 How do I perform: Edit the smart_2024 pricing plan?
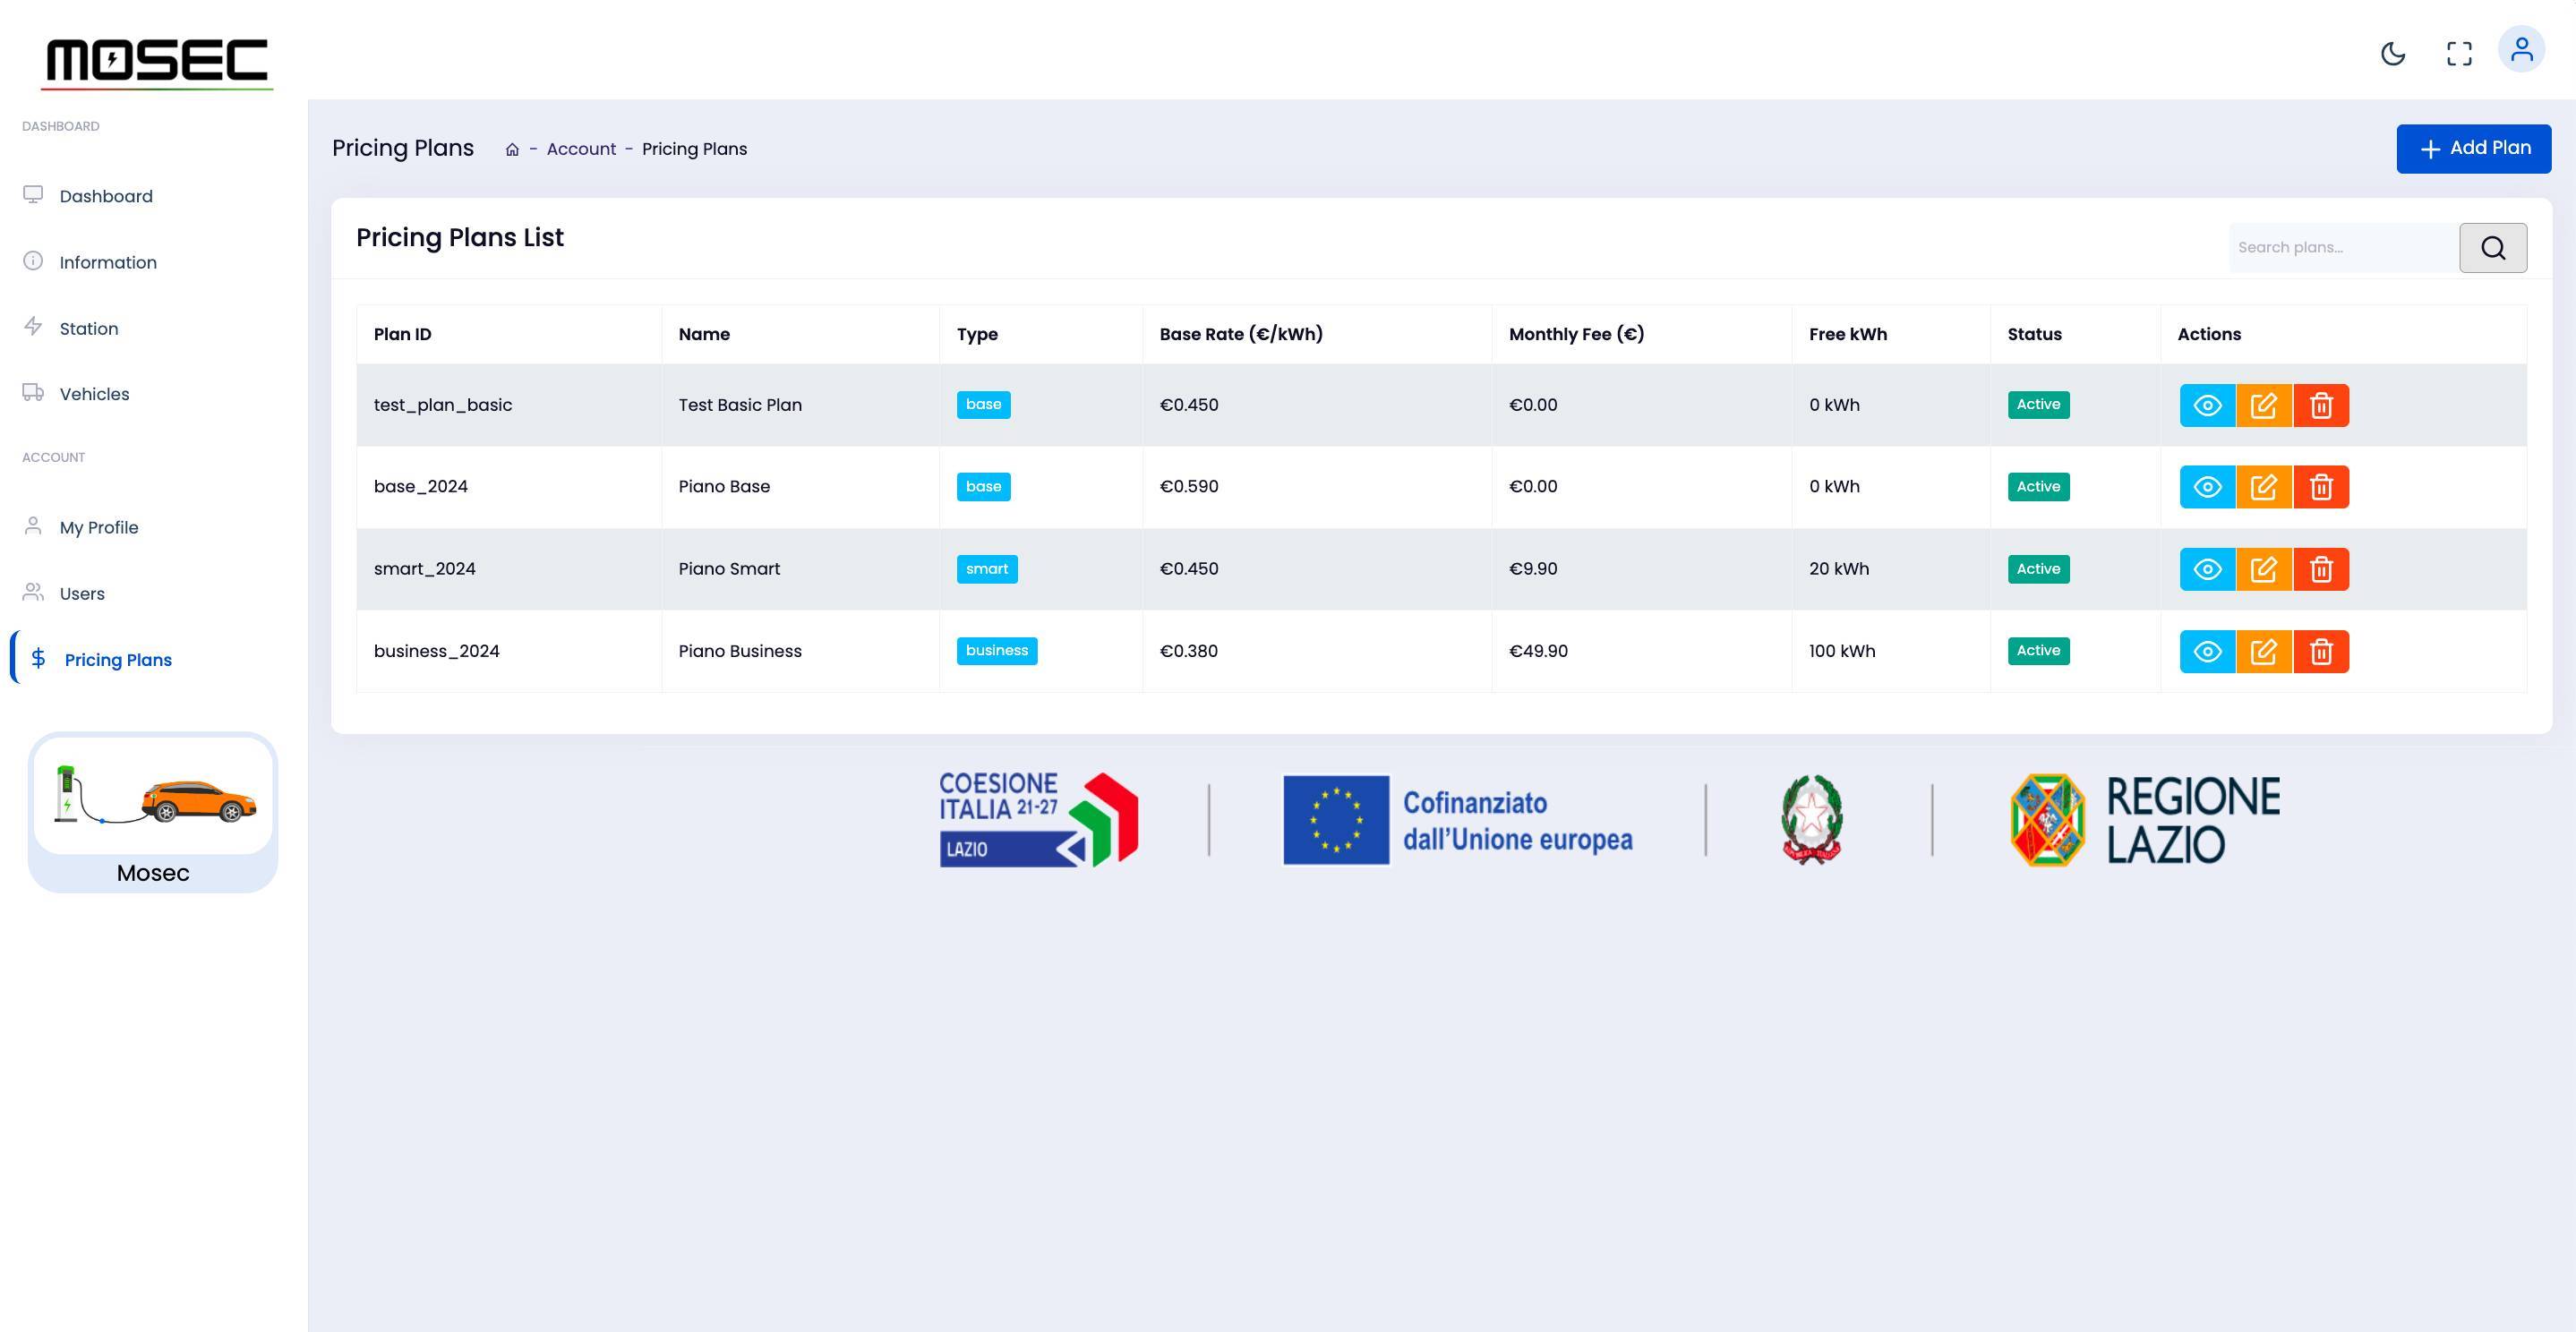click(2265, 568)
